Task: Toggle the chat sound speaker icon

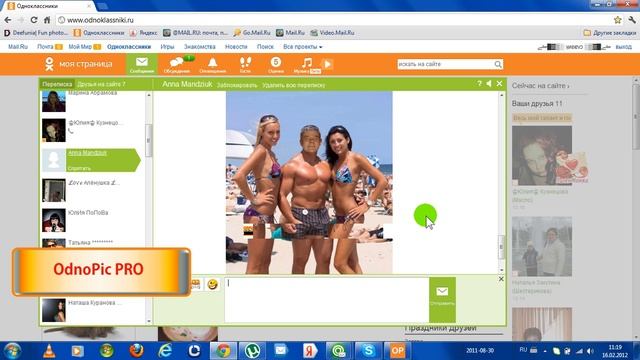Action: (489, 83)
